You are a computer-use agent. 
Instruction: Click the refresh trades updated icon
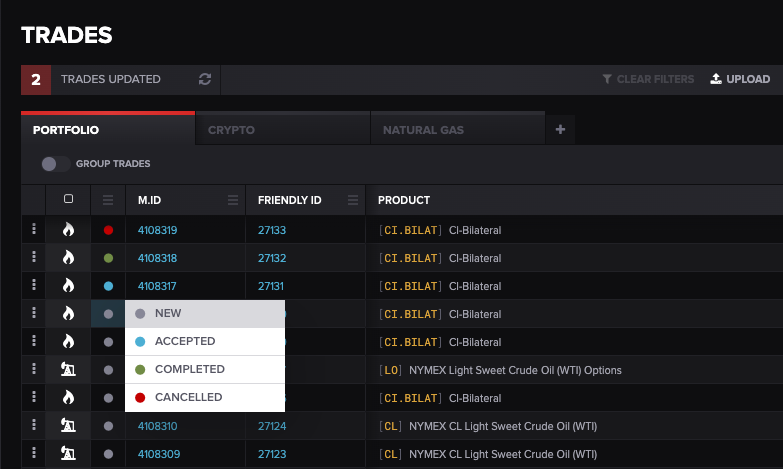(x=205, y=79)
